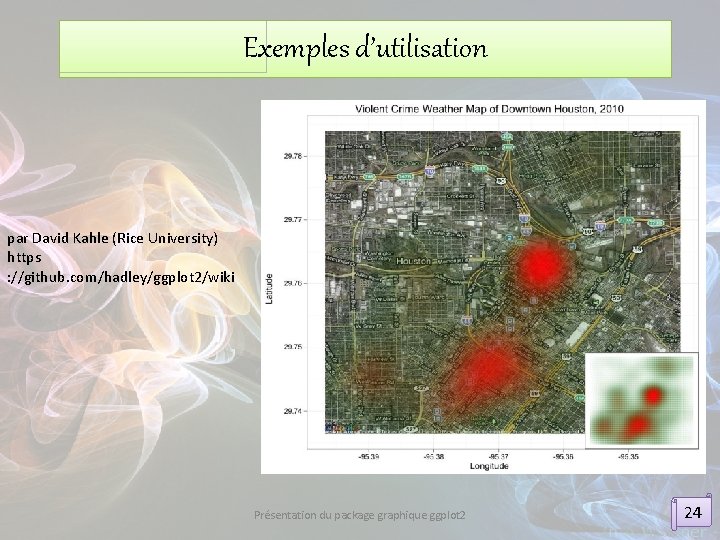Click the longitude tick label -95.39
Screen dimensions: 720x540
(369, 457)
